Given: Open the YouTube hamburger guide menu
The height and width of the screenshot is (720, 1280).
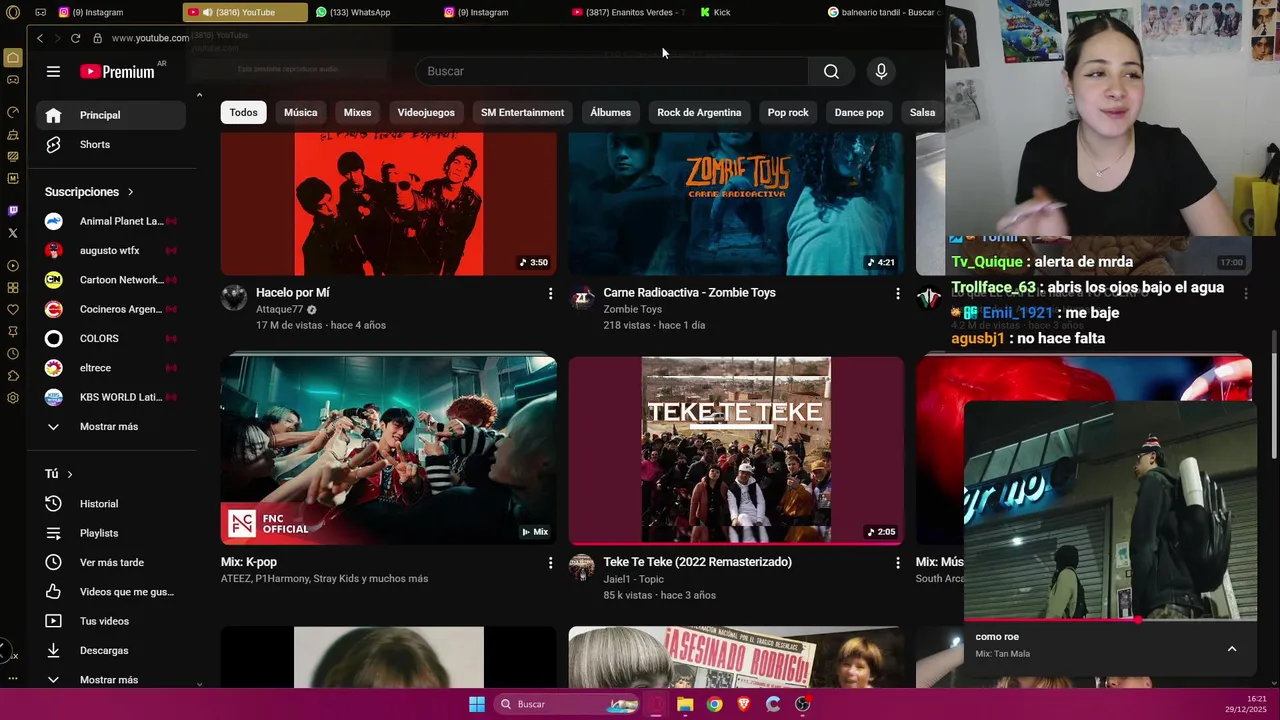Looking at the screenshot, I should 53,71.
